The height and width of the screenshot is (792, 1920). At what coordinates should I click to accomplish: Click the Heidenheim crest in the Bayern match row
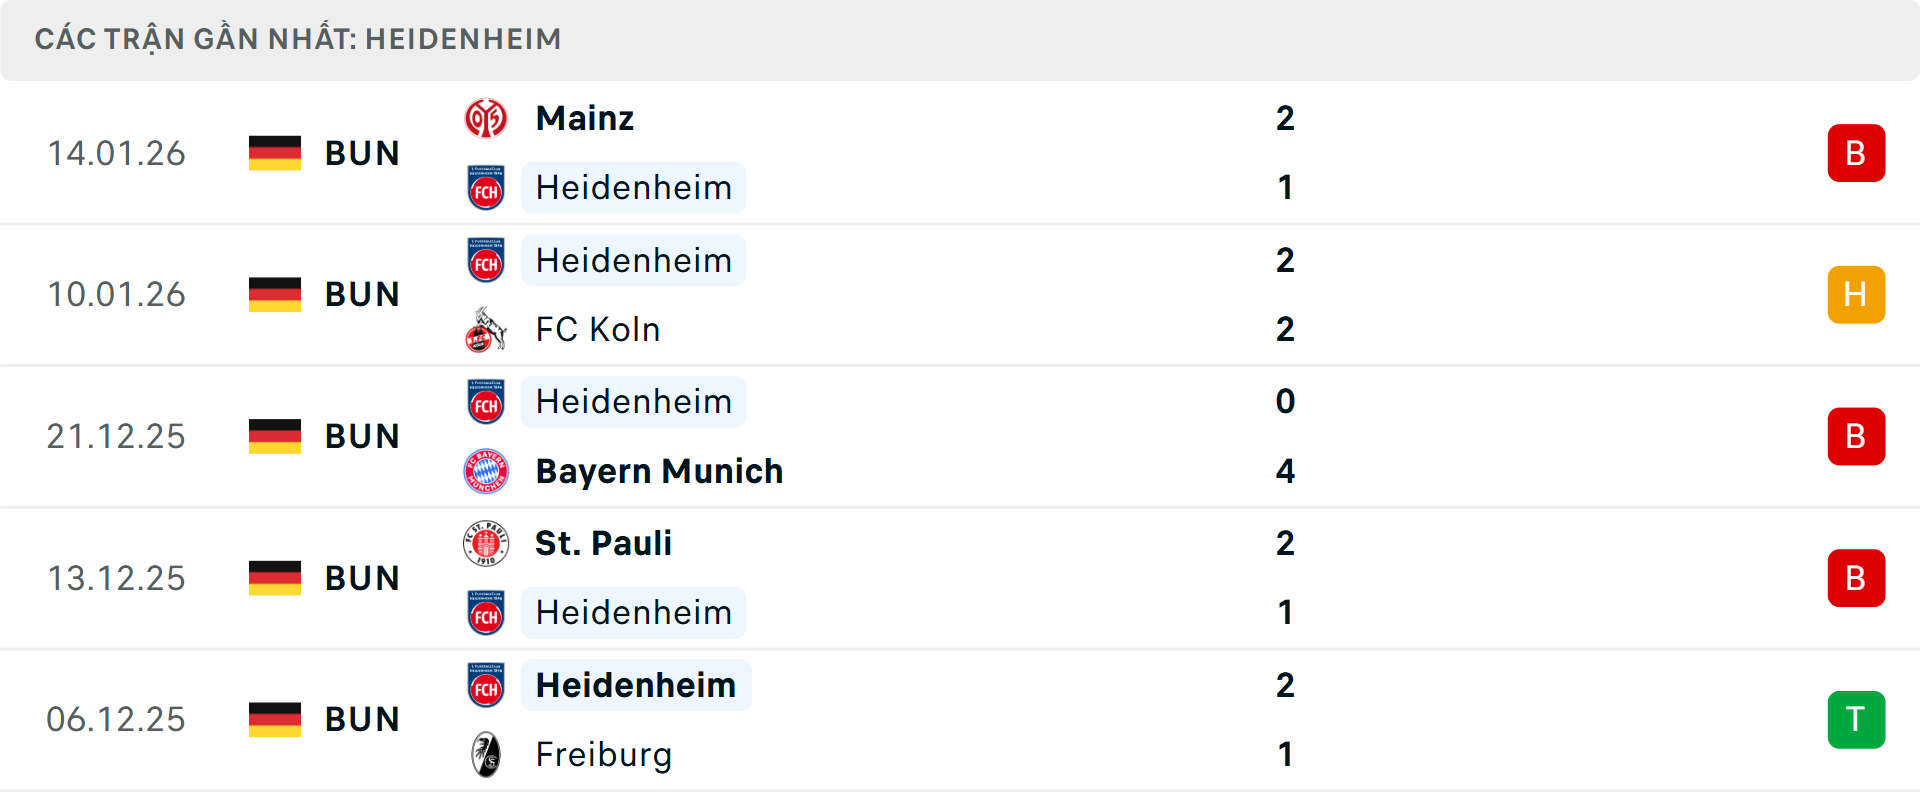click(x=487, y=401)
